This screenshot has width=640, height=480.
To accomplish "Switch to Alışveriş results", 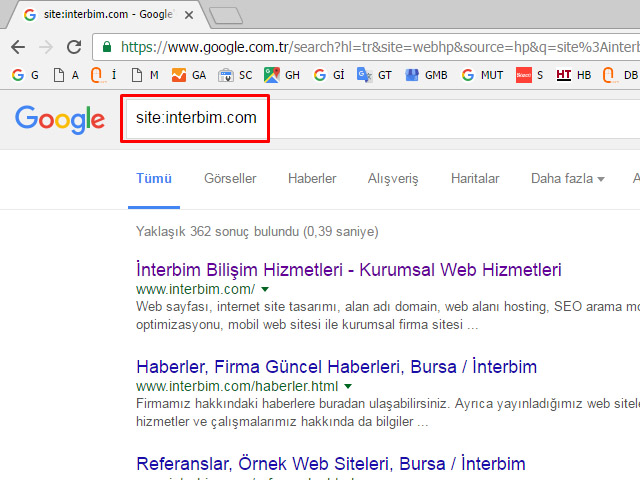I will pos(393,179).
